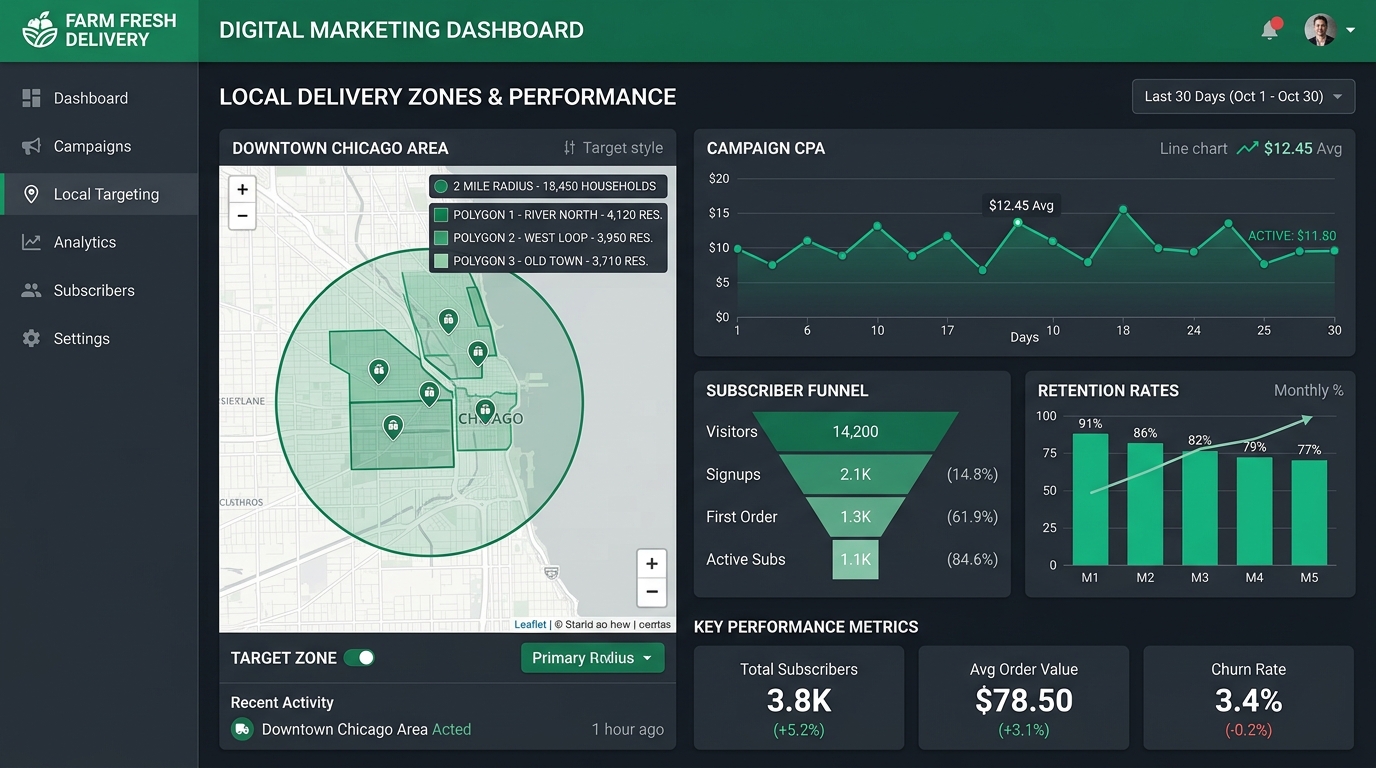Click the Avg Order Value $78.50 card
Image resolution: width=1376 pixels, height=768 pixels.
pyautogui.click(x=1023, y=697)
